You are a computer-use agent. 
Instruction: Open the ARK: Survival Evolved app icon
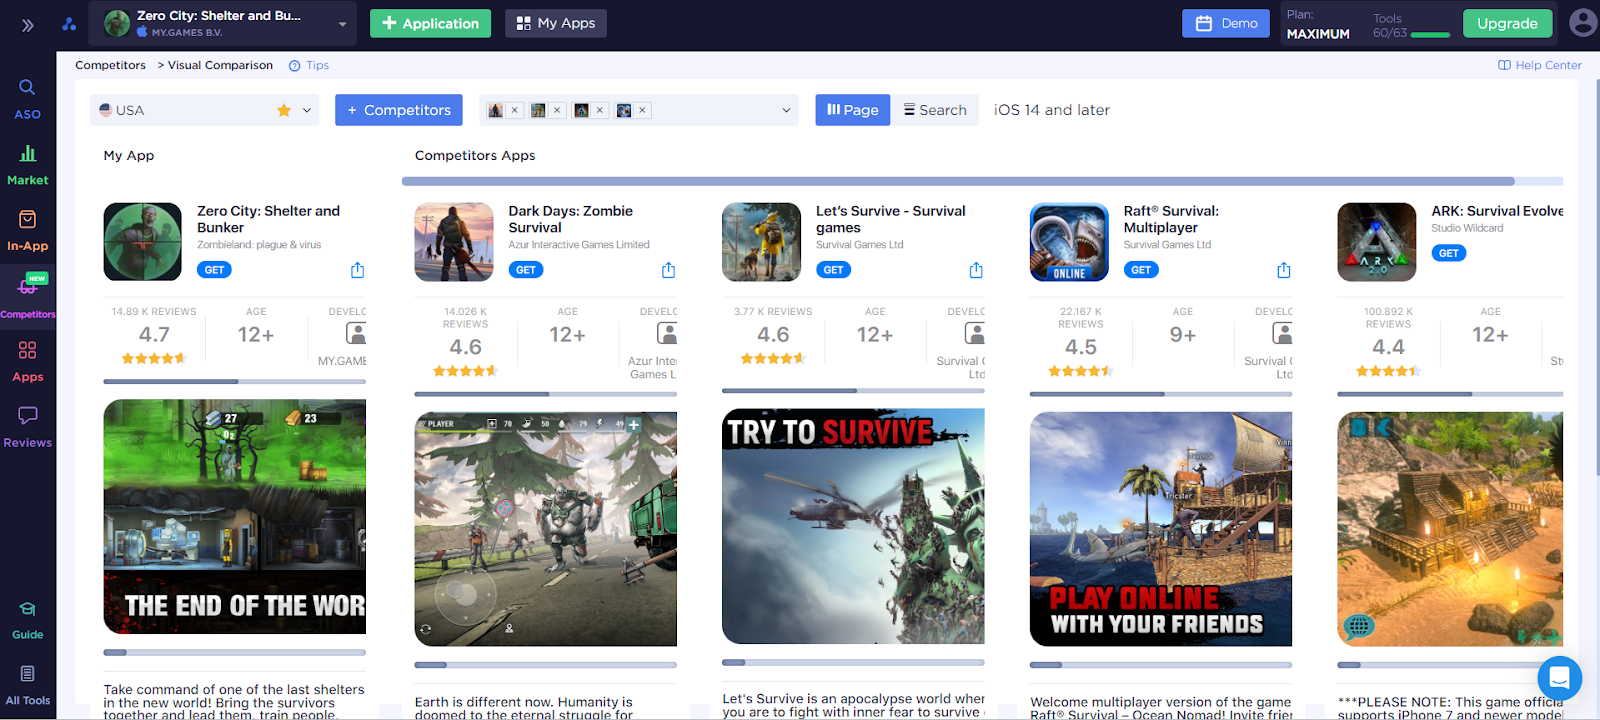click(1377, 242)
